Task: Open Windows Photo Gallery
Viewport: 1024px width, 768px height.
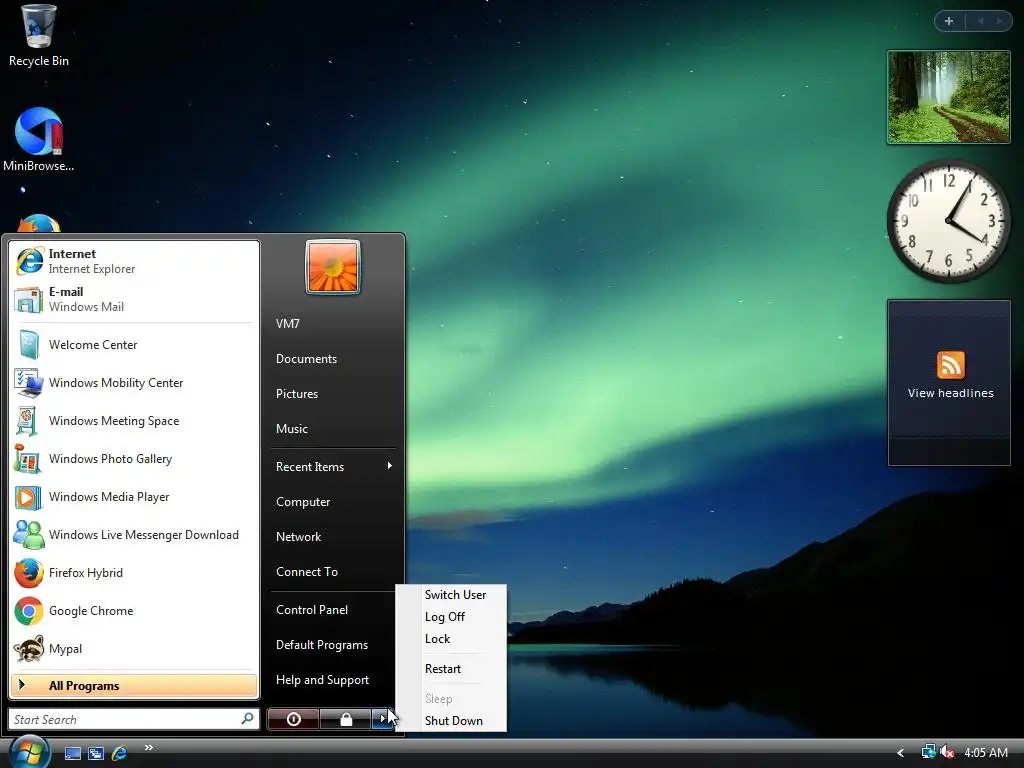Action: coord(134,458)
